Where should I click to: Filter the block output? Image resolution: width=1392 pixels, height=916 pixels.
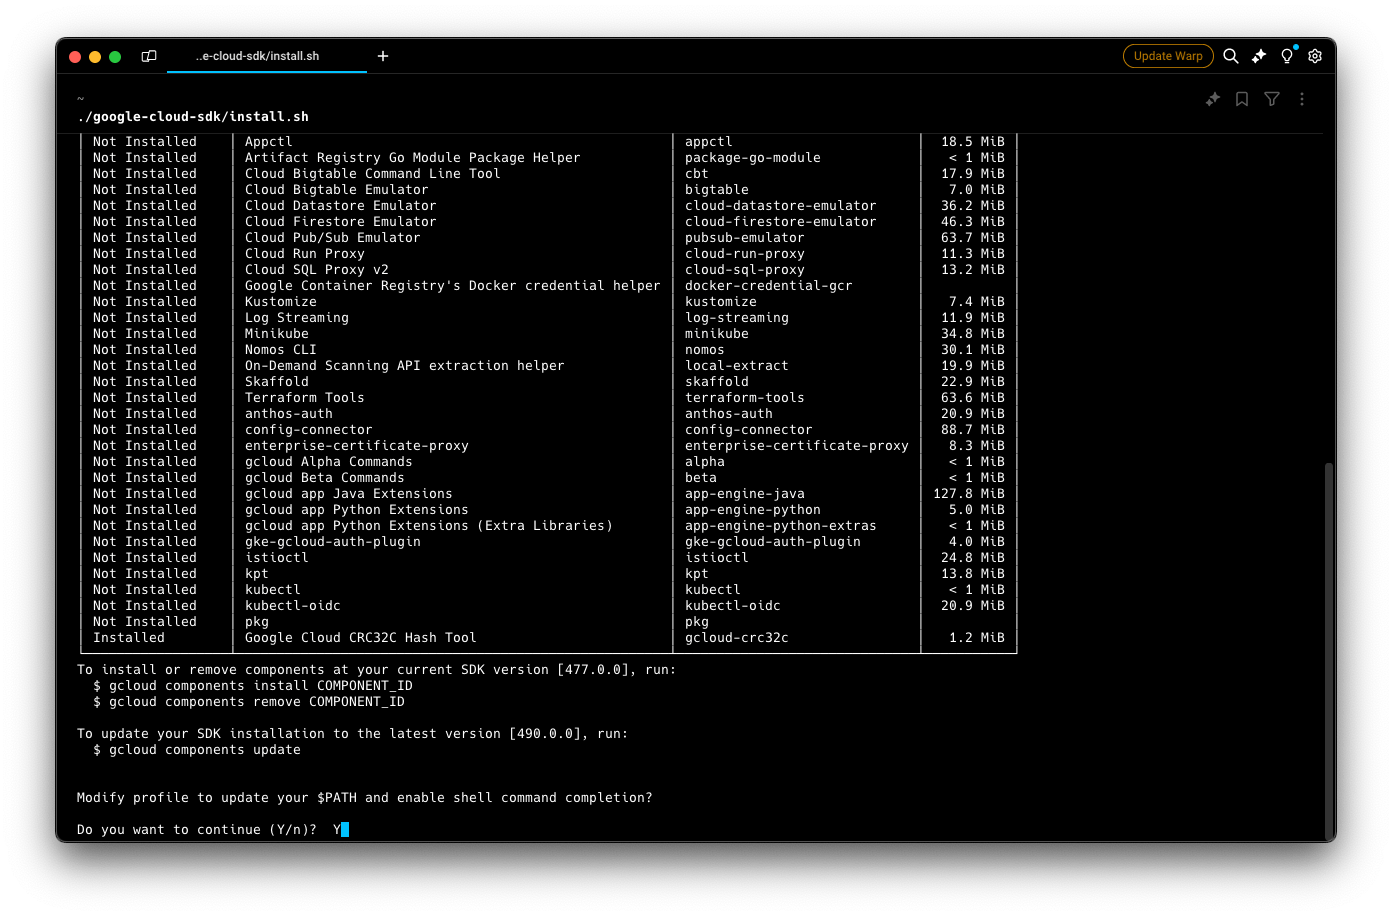[x=1272, y=99]
